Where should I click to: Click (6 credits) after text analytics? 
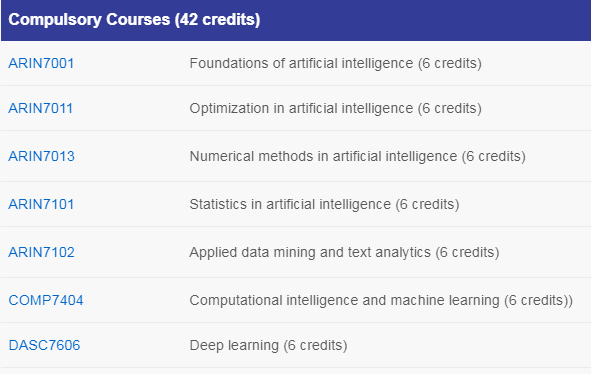click(467, 252)
